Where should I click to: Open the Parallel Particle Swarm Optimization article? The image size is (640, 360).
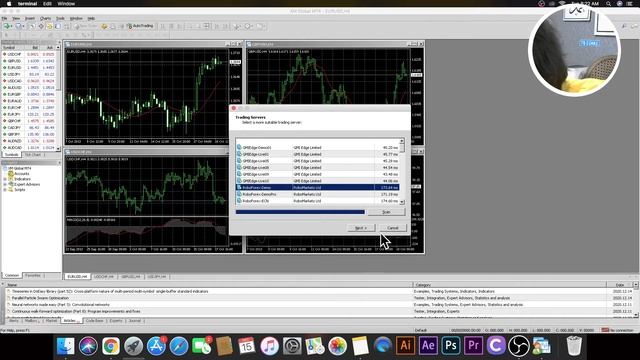pyautogui.click(x=40, y=298)
